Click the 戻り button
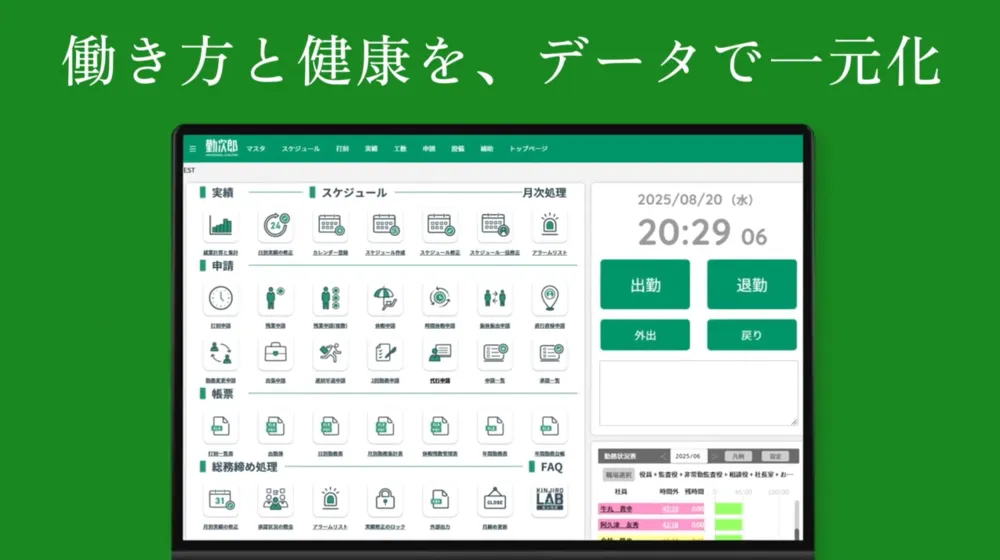The width and height of the screenshot is (1000, 560). point(751,335)
